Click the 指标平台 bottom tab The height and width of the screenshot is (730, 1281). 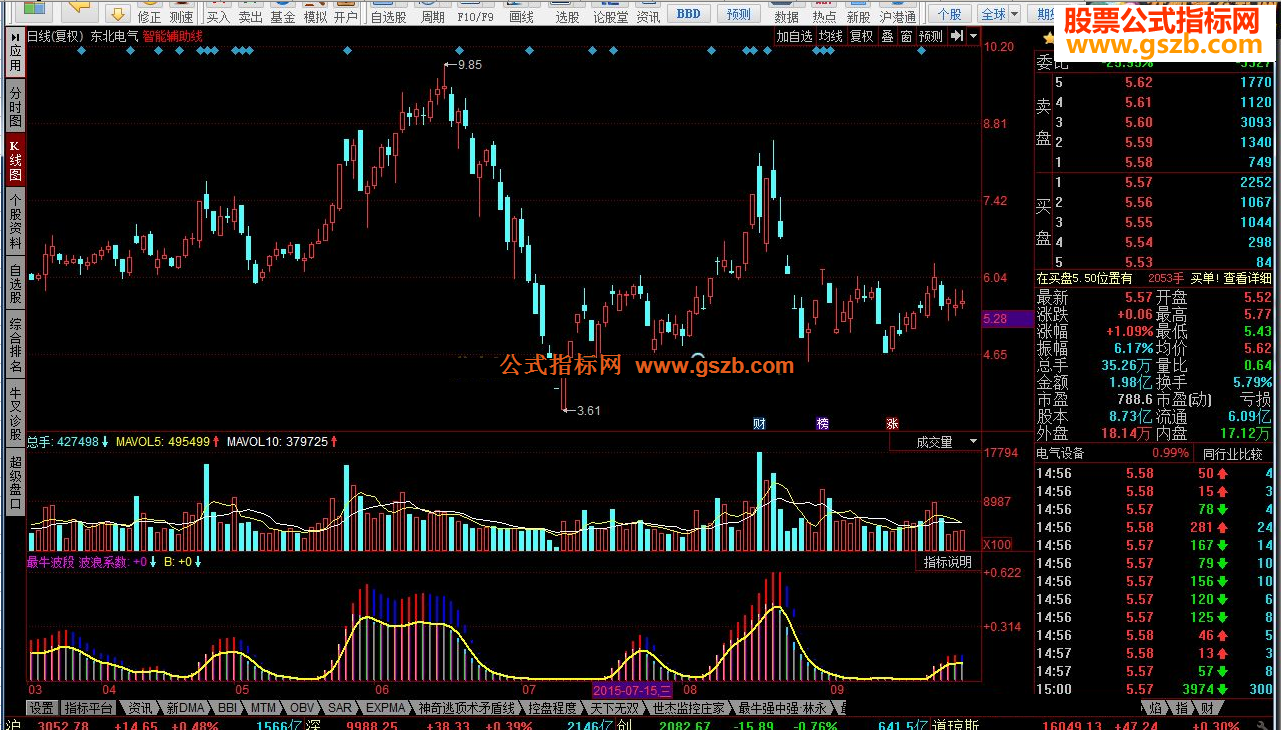[89, 707]
